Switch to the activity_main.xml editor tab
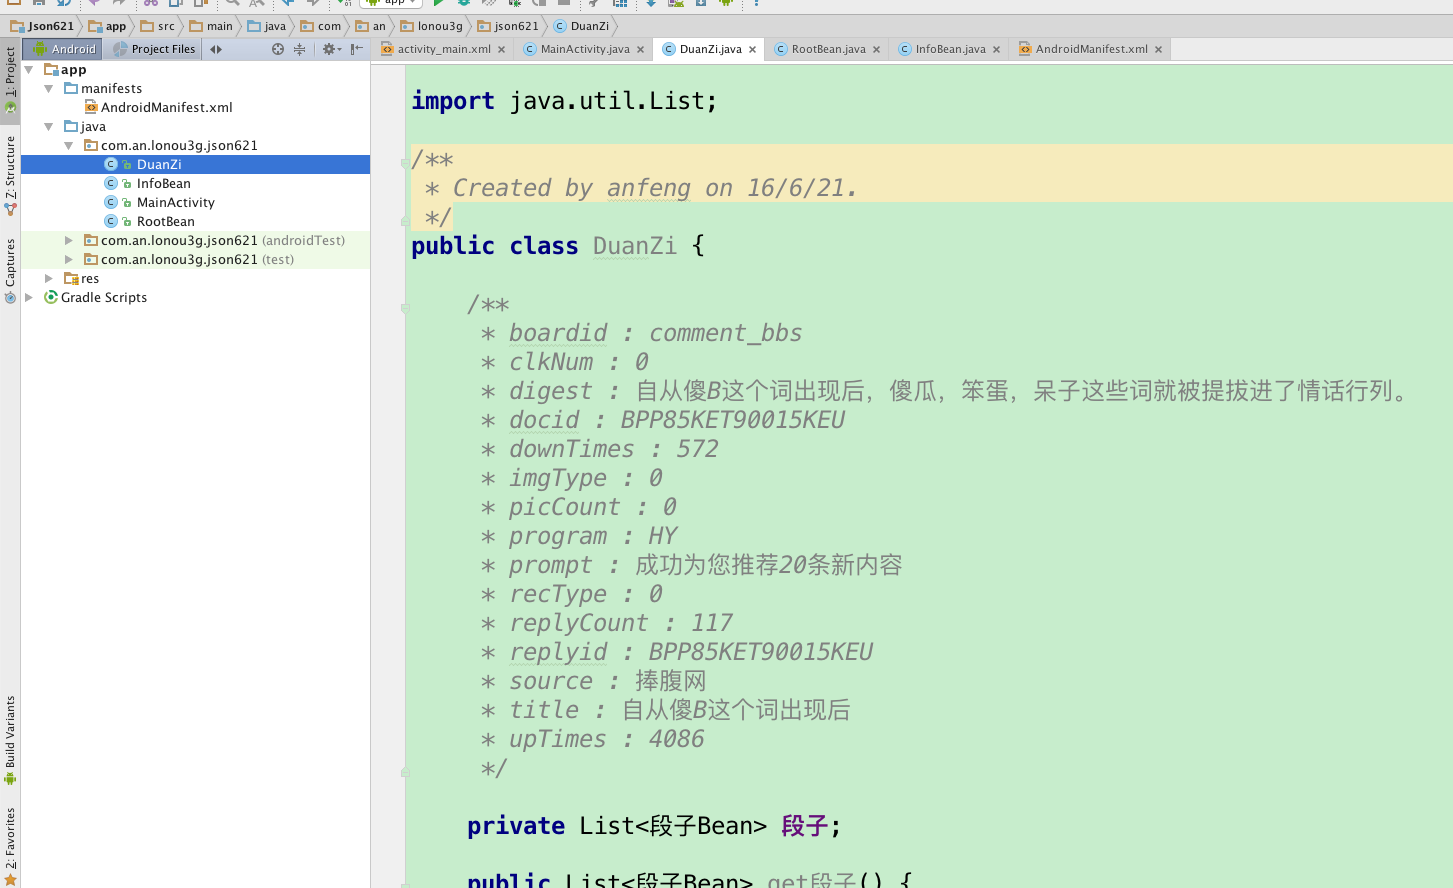Screen dimensions: 1453x888 [444, 49]
